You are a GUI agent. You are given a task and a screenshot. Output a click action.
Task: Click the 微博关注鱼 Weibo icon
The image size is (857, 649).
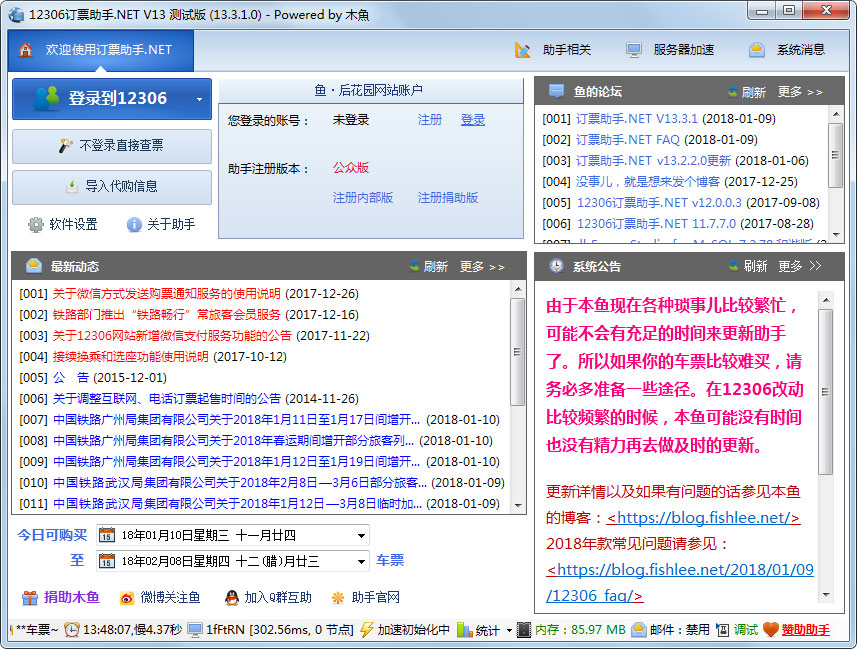tap(127, 598)
